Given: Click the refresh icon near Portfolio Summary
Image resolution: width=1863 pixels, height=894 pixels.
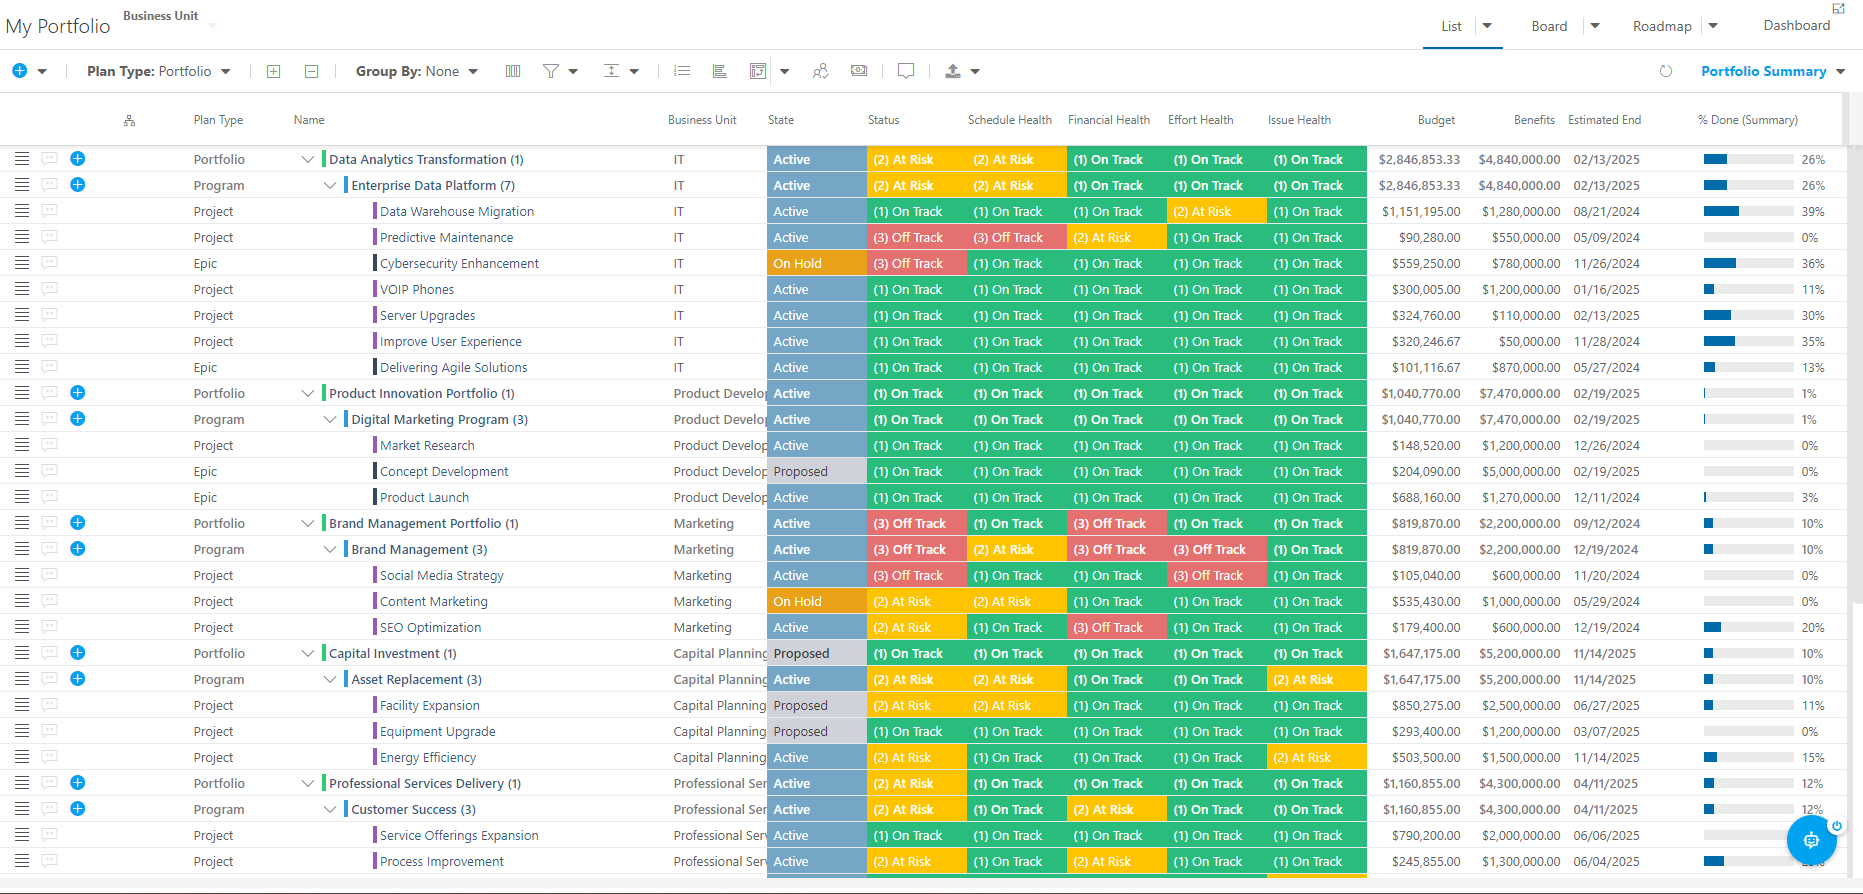Looking at the screenshot, I should [x=1666, y=71].
